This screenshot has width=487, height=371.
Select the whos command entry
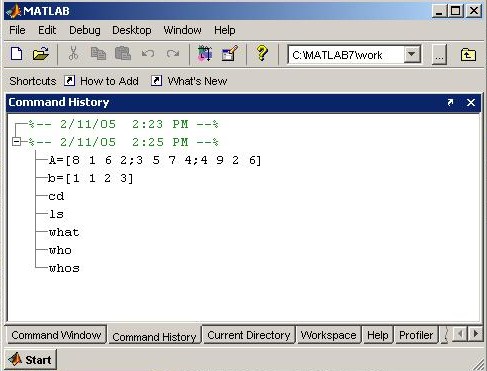point(64,268)
